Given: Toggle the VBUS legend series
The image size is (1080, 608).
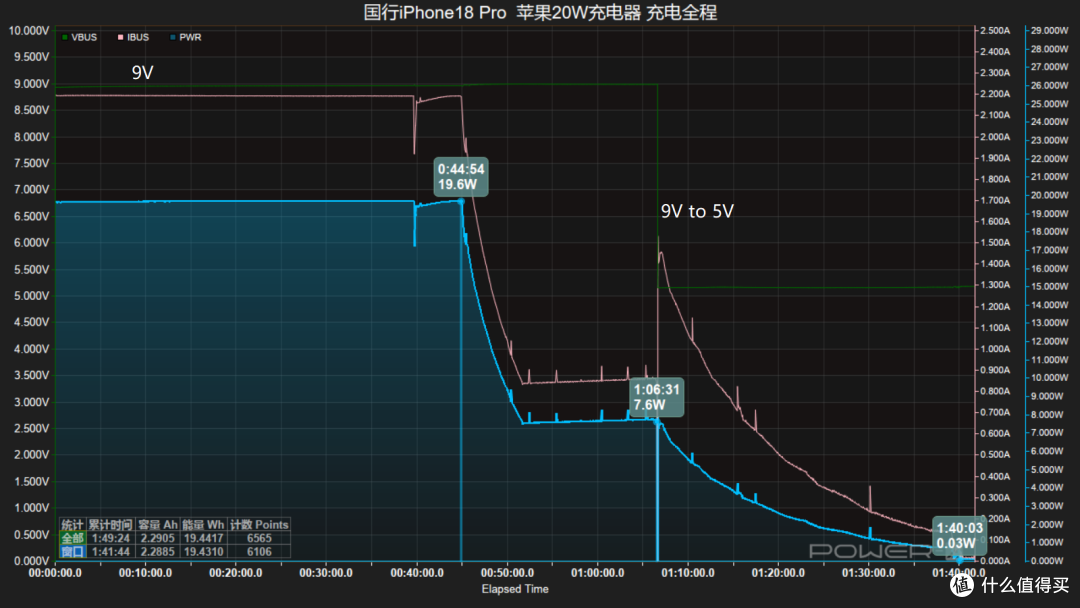Looking at the screenshot, I should (x=79, y=37).
